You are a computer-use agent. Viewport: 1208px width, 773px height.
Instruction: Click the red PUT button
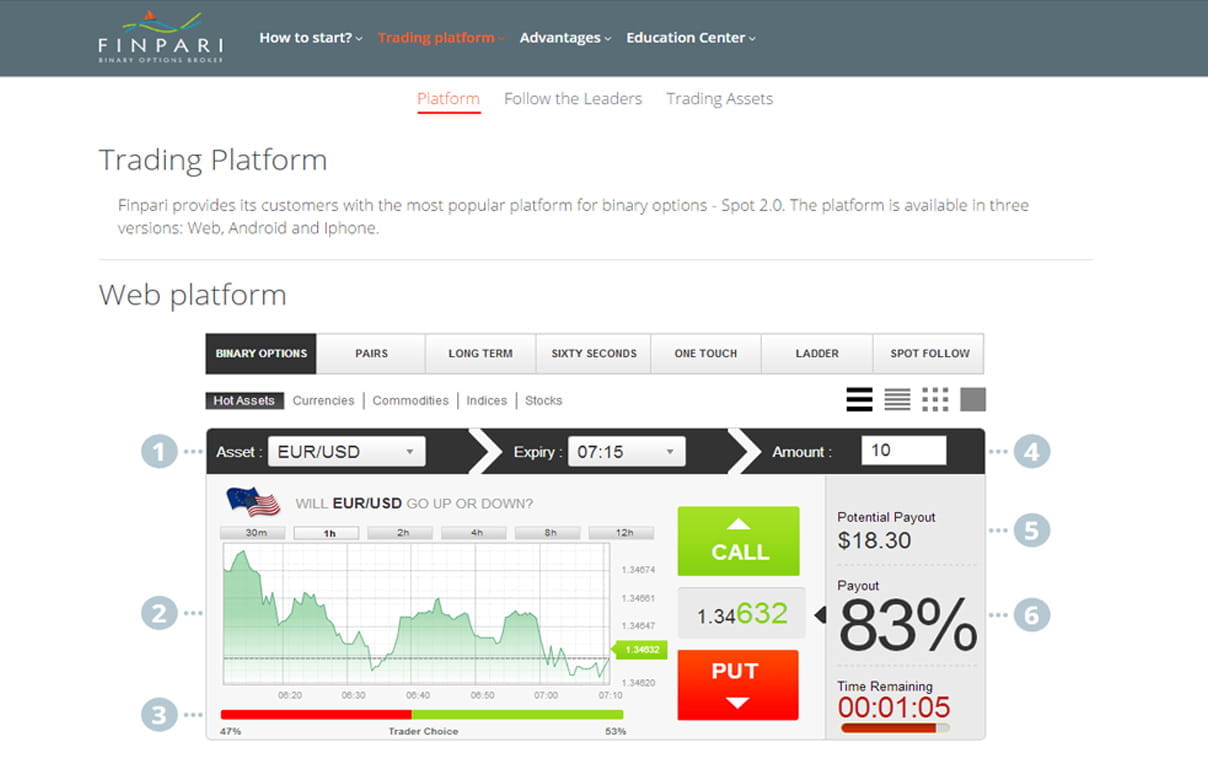(x=738, y=685)
